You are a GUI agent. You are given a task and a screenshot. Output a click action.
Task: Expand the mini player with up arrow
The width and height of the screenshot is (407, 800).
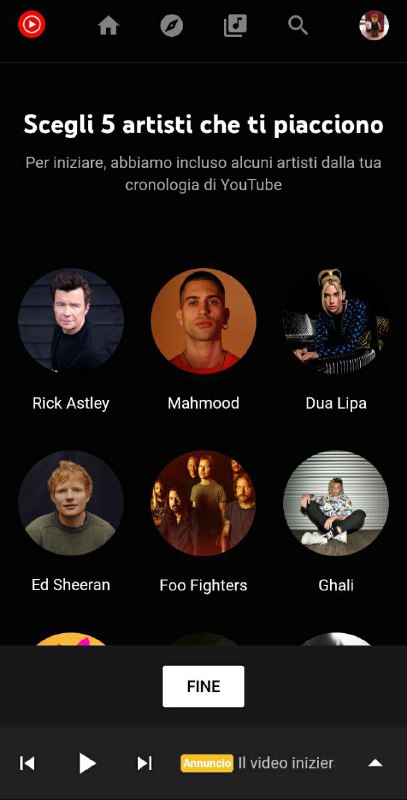click(x=375, y=763)
